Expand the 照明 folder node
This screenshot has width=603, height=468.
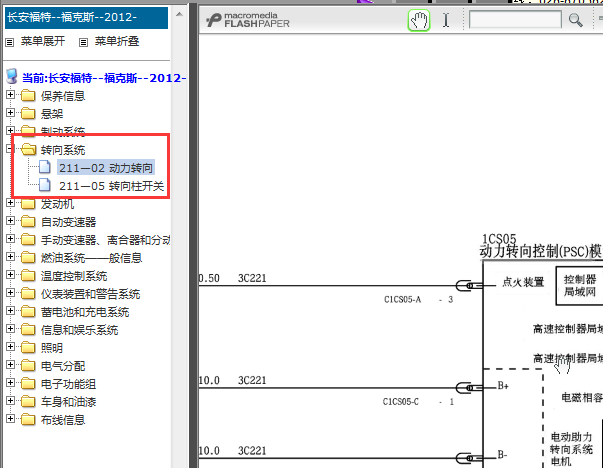(10, 346)
